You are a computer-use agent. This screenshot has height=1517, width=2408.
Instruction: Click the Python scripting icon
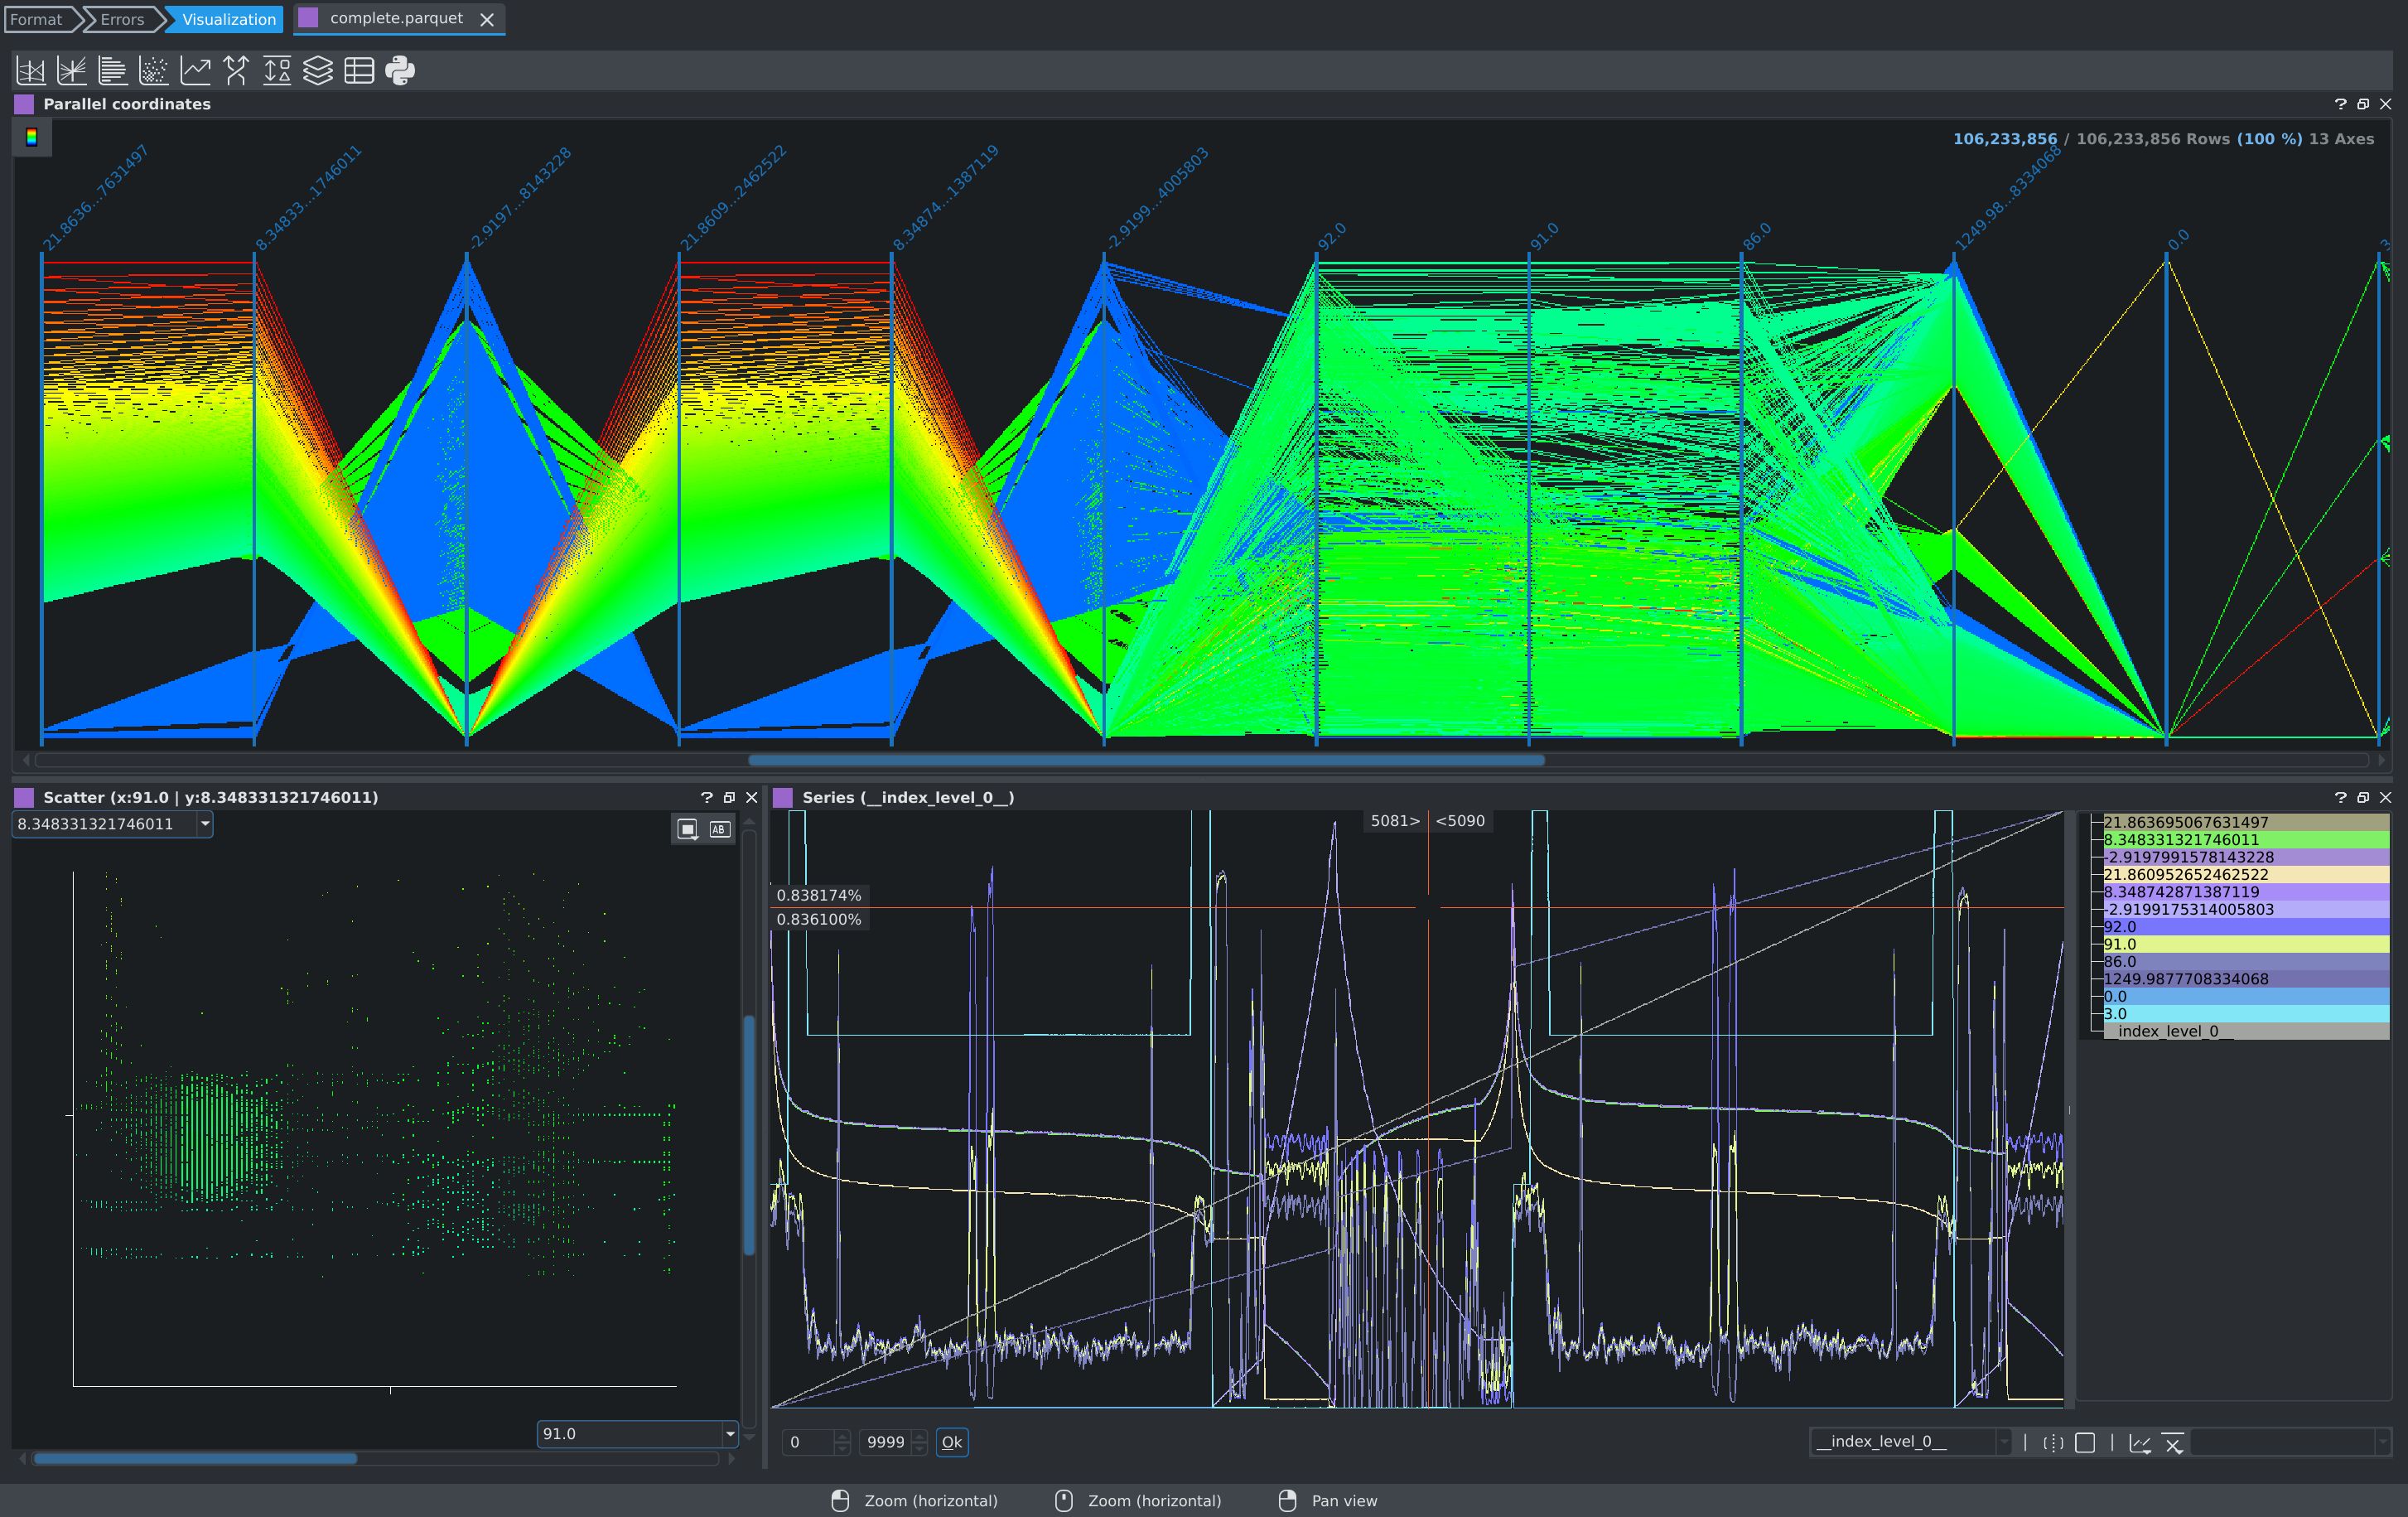[x=400, y=70]
